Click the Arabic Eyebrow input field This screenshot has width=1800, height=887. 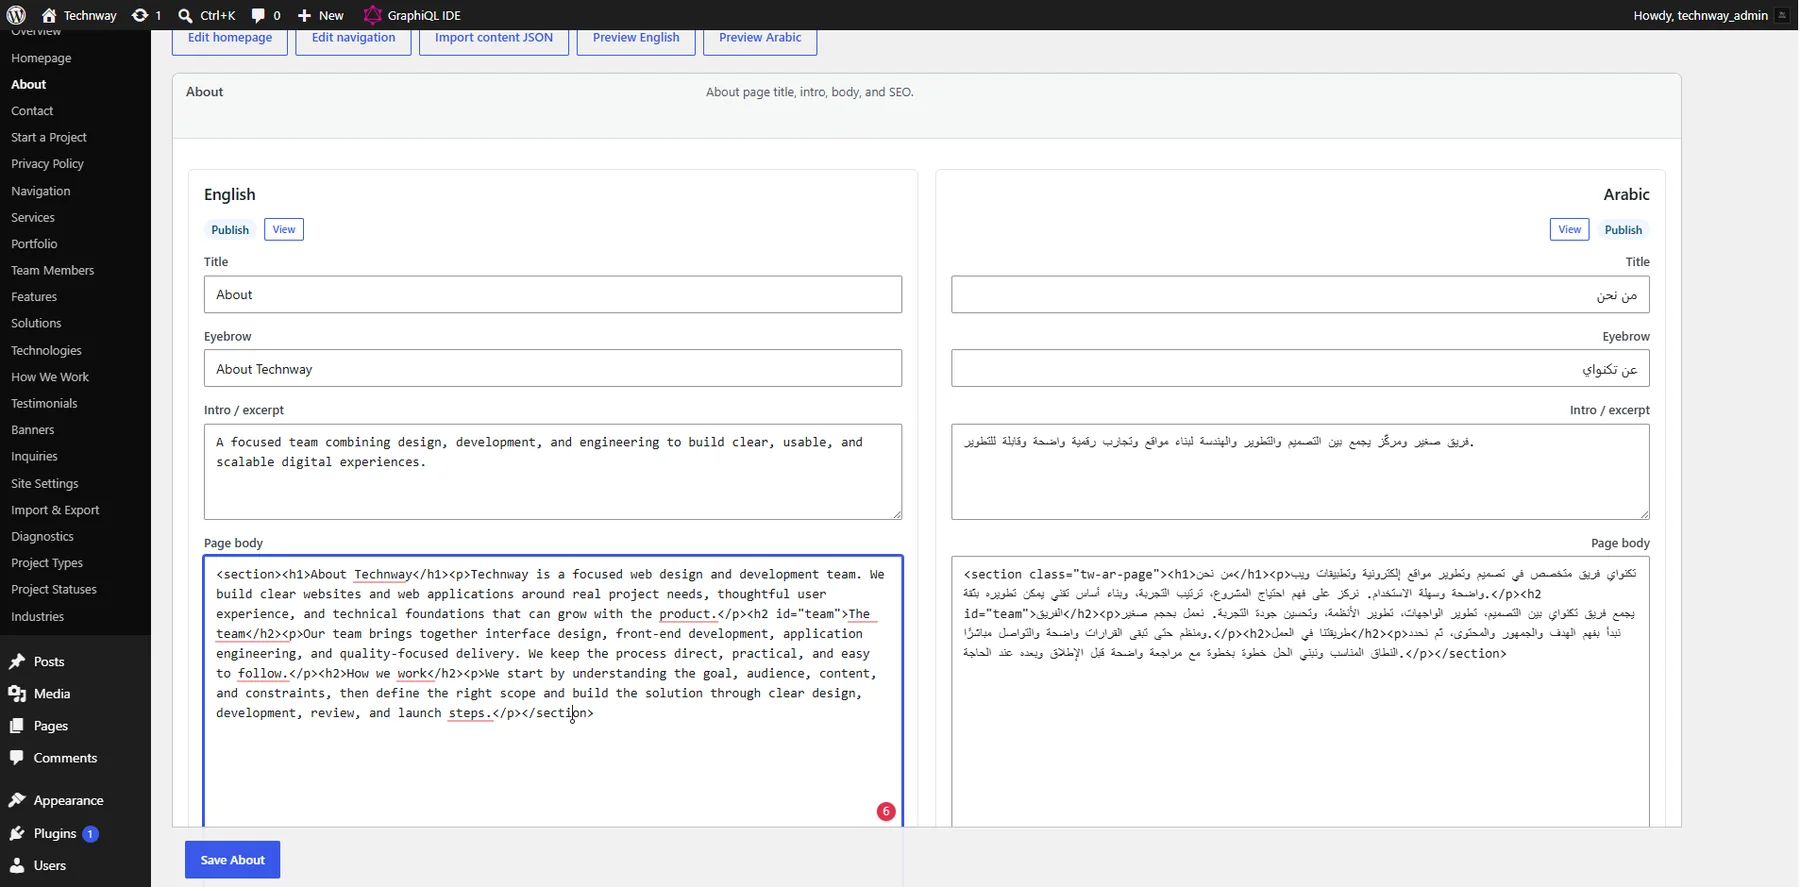pyautogui.click(x=1300, y=369)
